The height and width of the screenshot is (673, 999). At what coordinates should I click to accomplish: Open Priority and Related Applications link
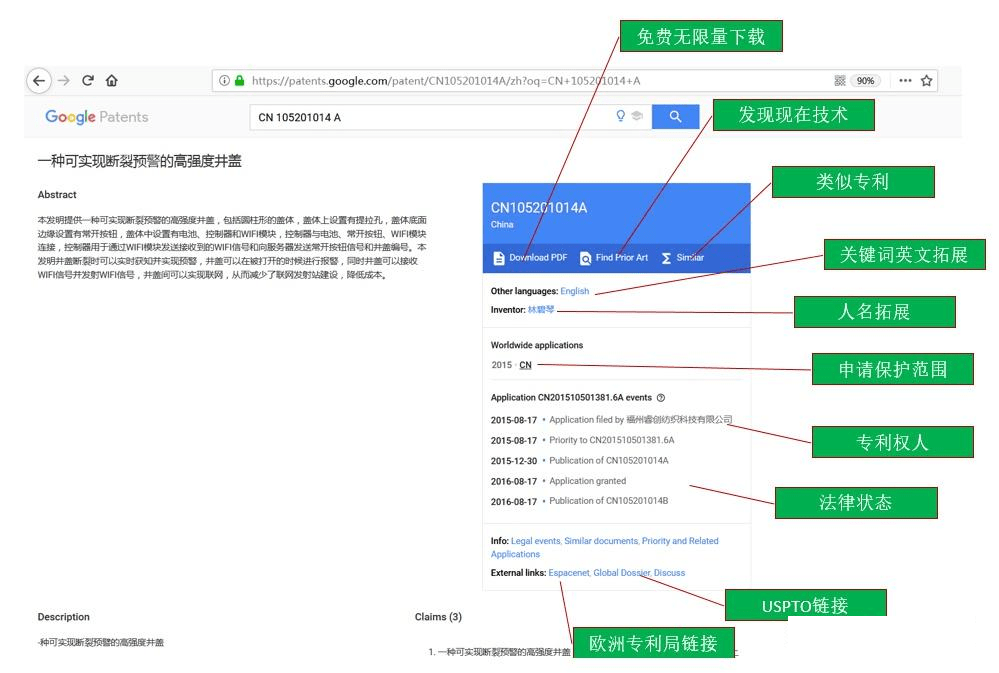point(605,547)
